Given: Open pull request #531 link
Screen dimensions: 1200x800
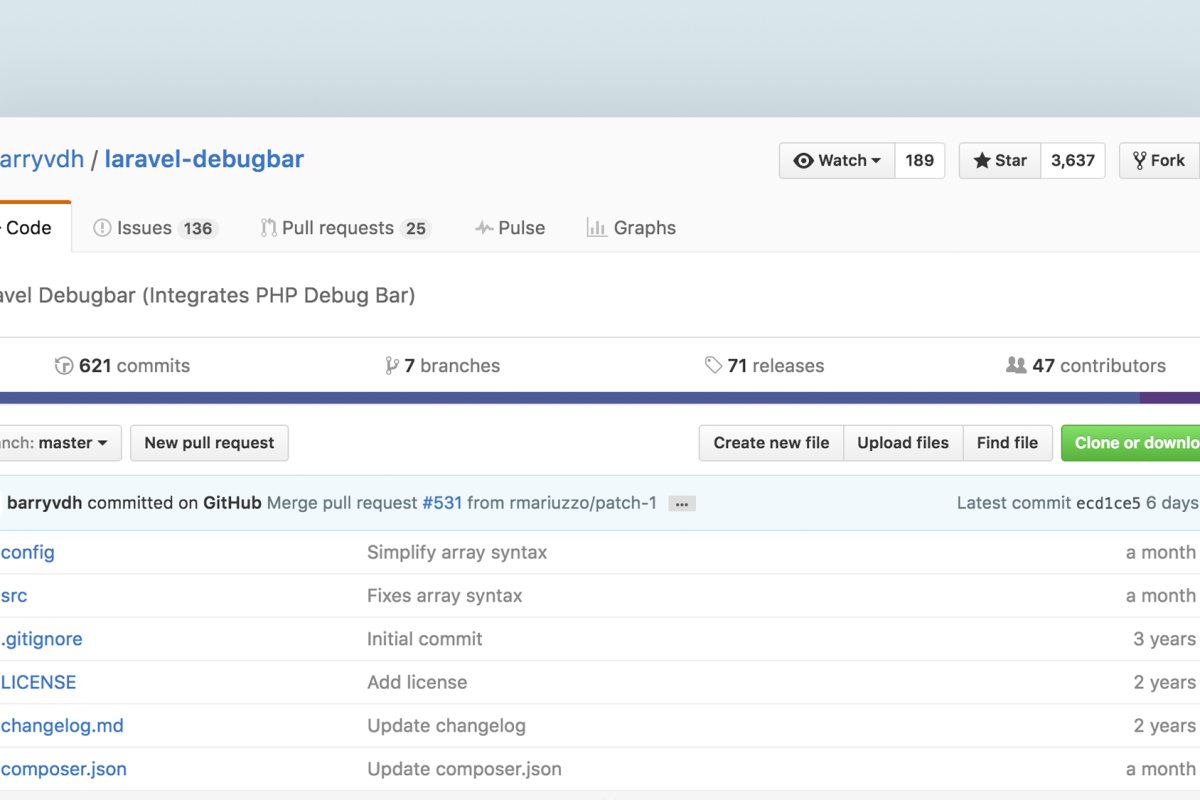Looking at the screenshot, I should point(442,503).
